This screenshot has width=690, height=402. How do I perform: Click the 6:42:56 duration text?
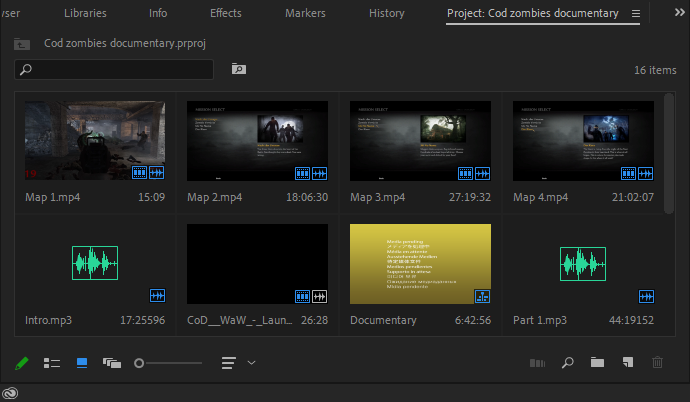[473, 320]
